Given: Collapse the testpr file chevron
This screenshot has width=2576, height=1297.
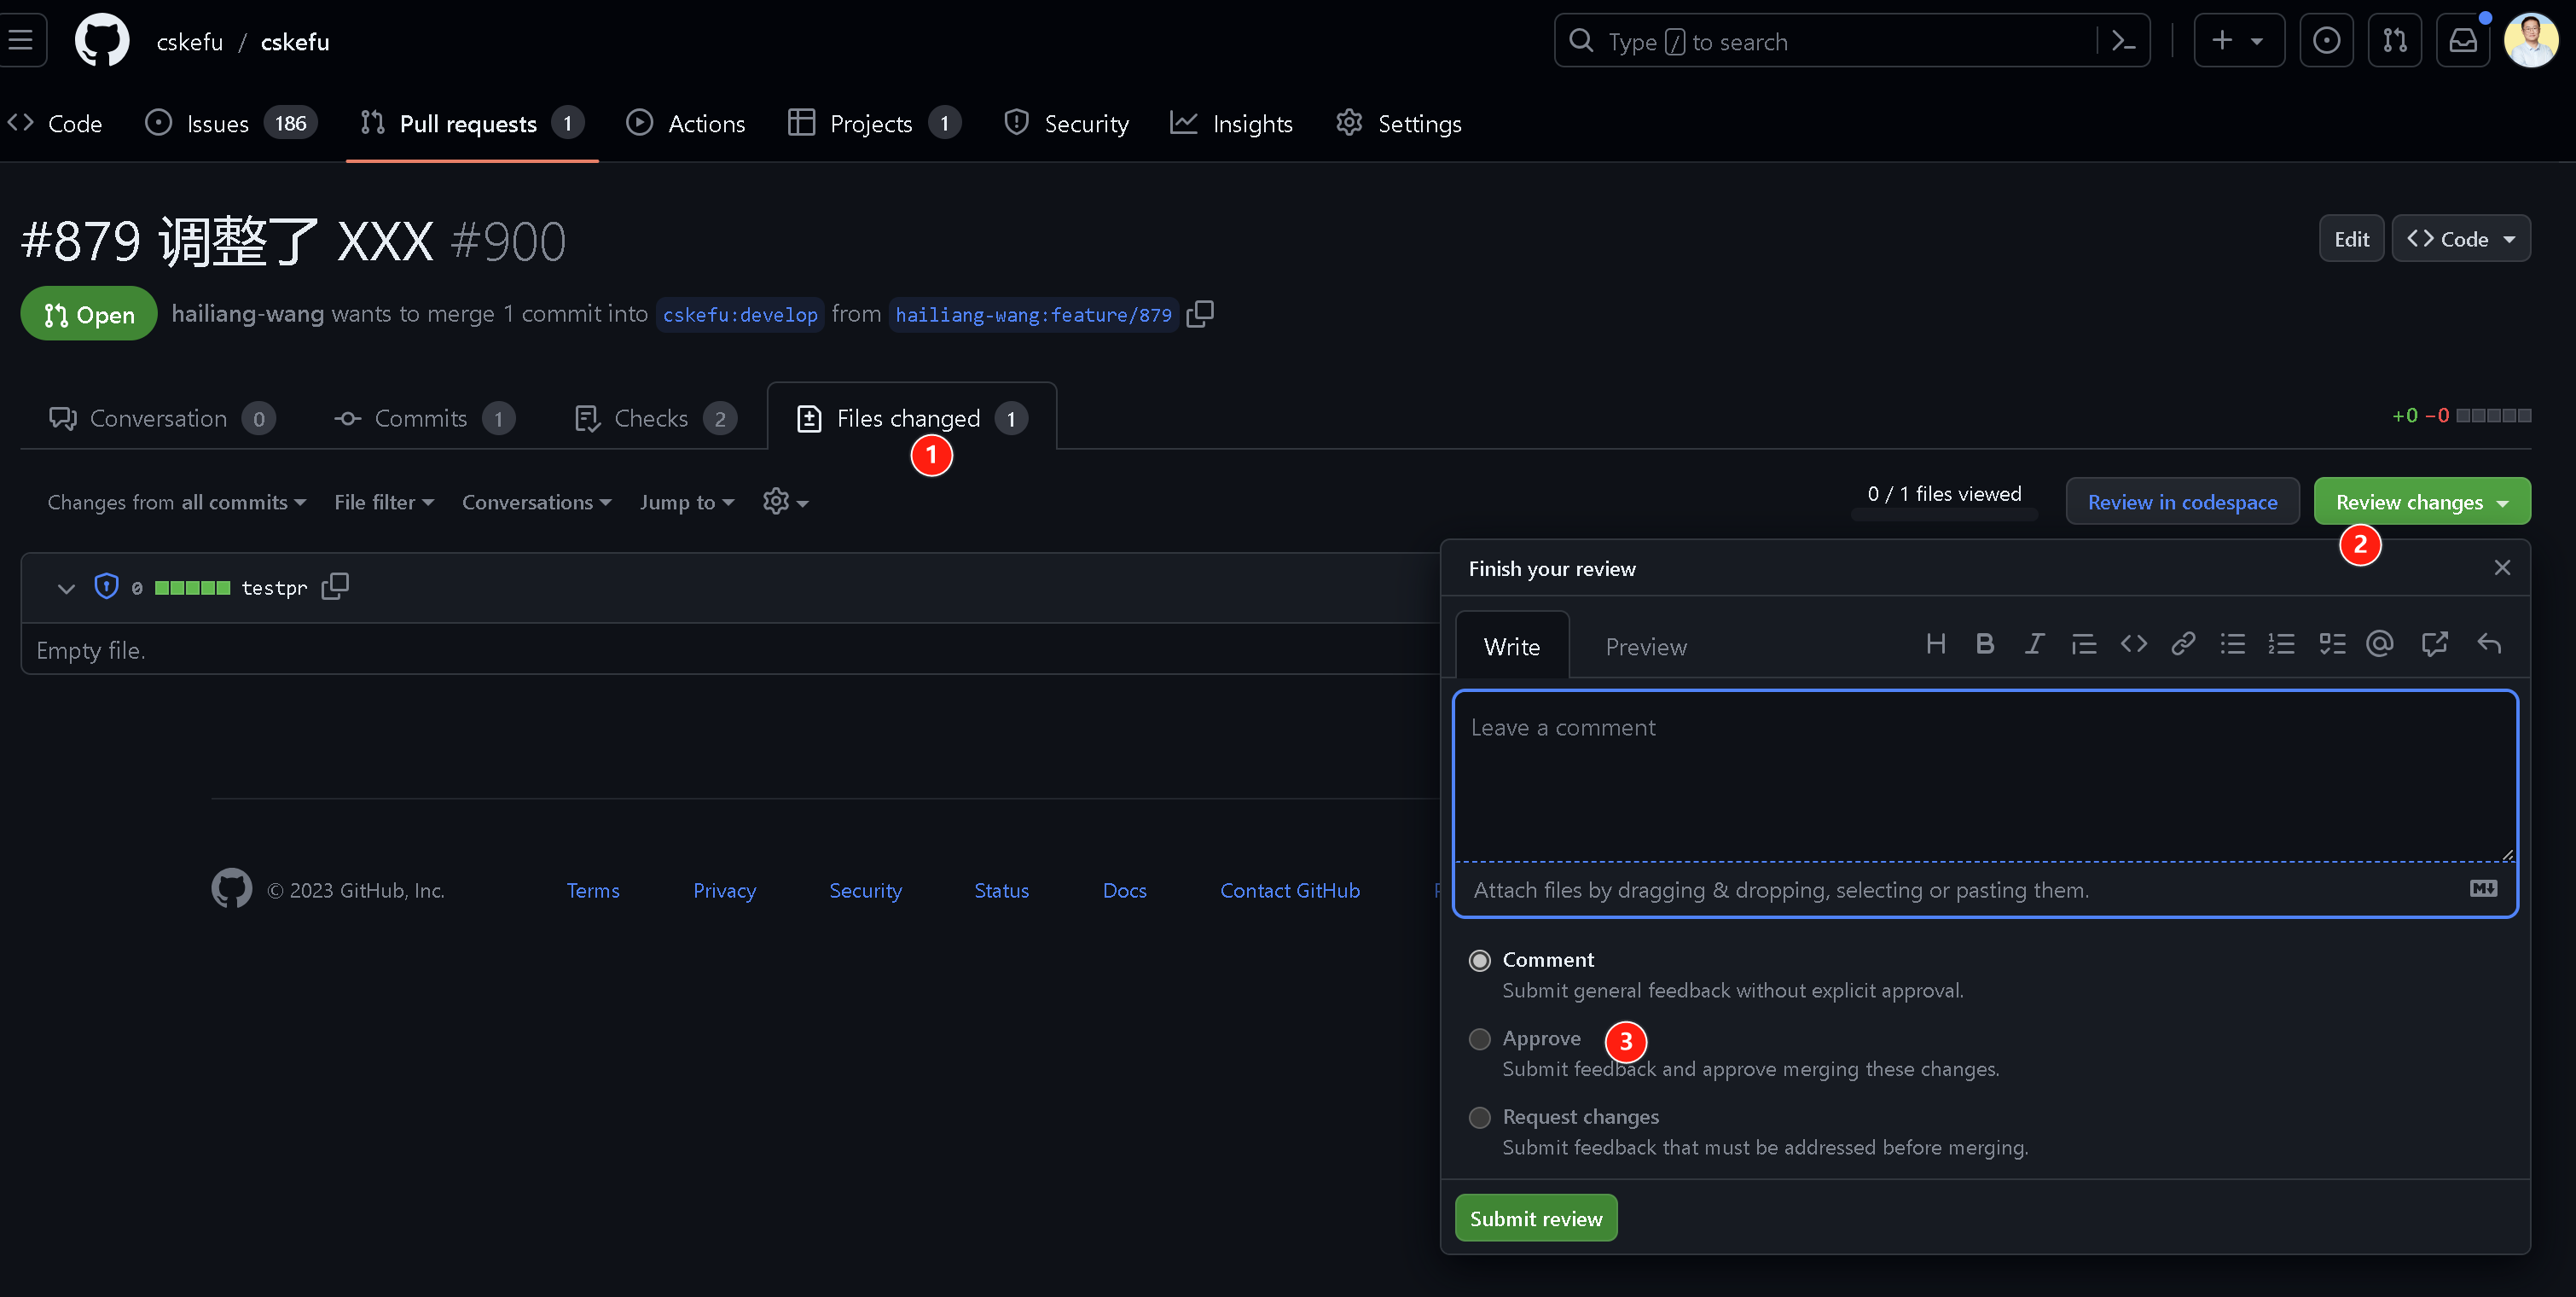Looking at the screenshot, I should [66, 588].
